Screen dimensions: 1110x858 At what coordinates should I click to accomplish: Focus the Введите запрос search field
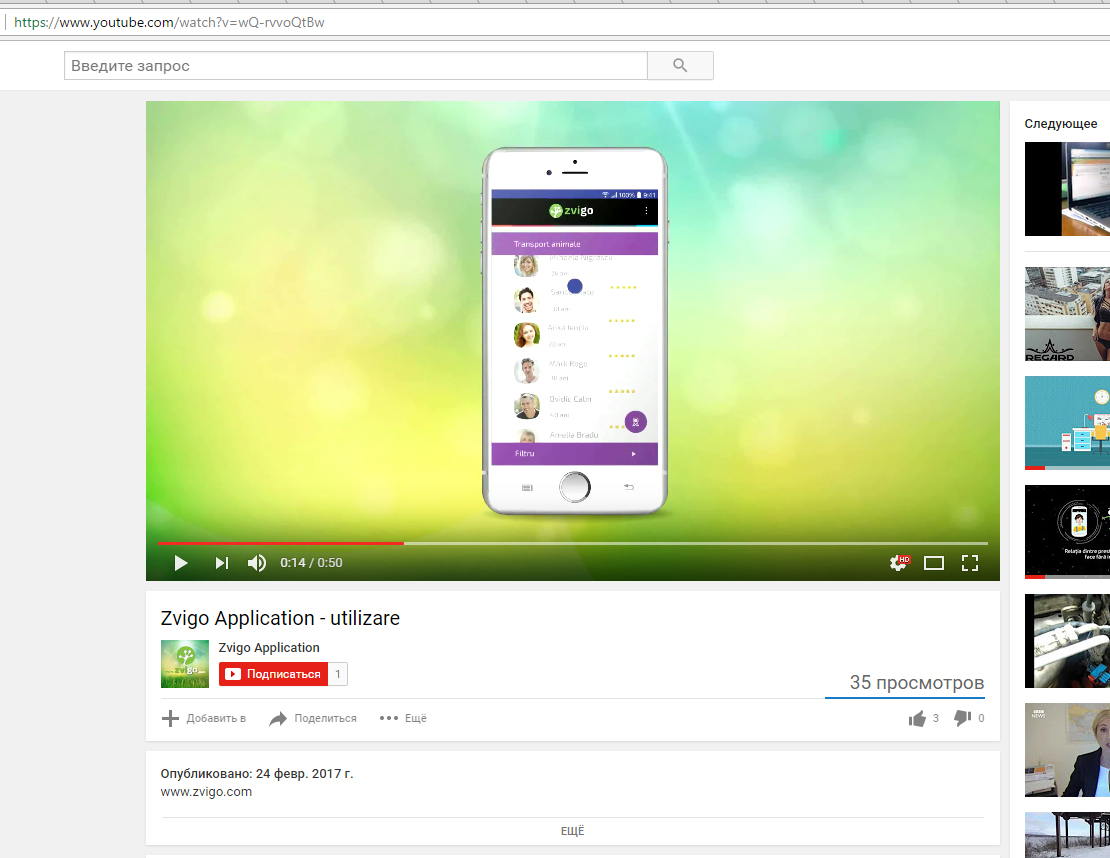click(355, 66)
